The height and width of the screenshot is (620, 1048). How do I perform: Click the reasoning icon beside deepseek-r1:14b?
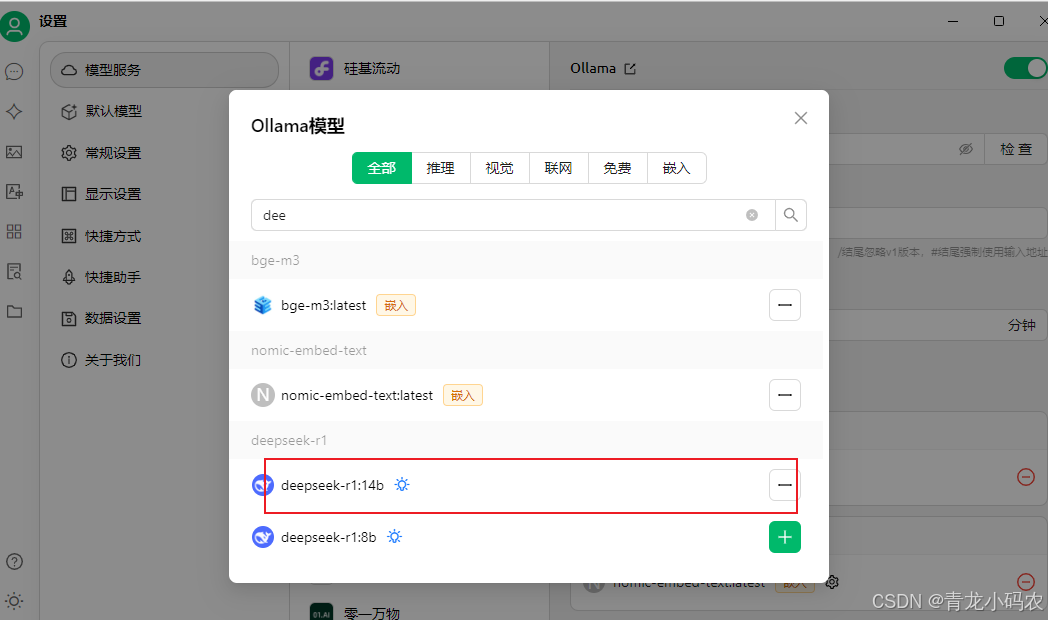pyautogui.click(x=402, y=485)
